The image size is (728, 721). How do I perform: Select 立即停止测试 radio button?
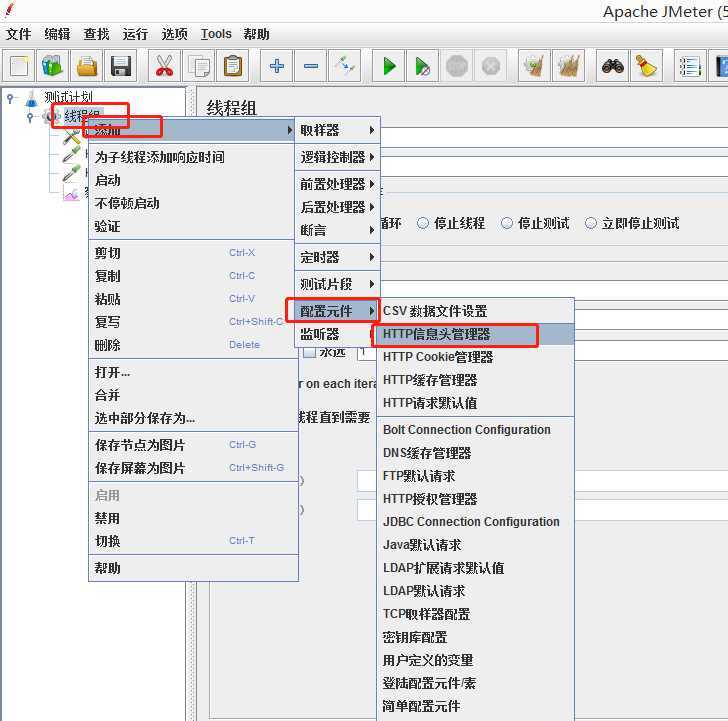pyautogui.click(x=591, y=223)
